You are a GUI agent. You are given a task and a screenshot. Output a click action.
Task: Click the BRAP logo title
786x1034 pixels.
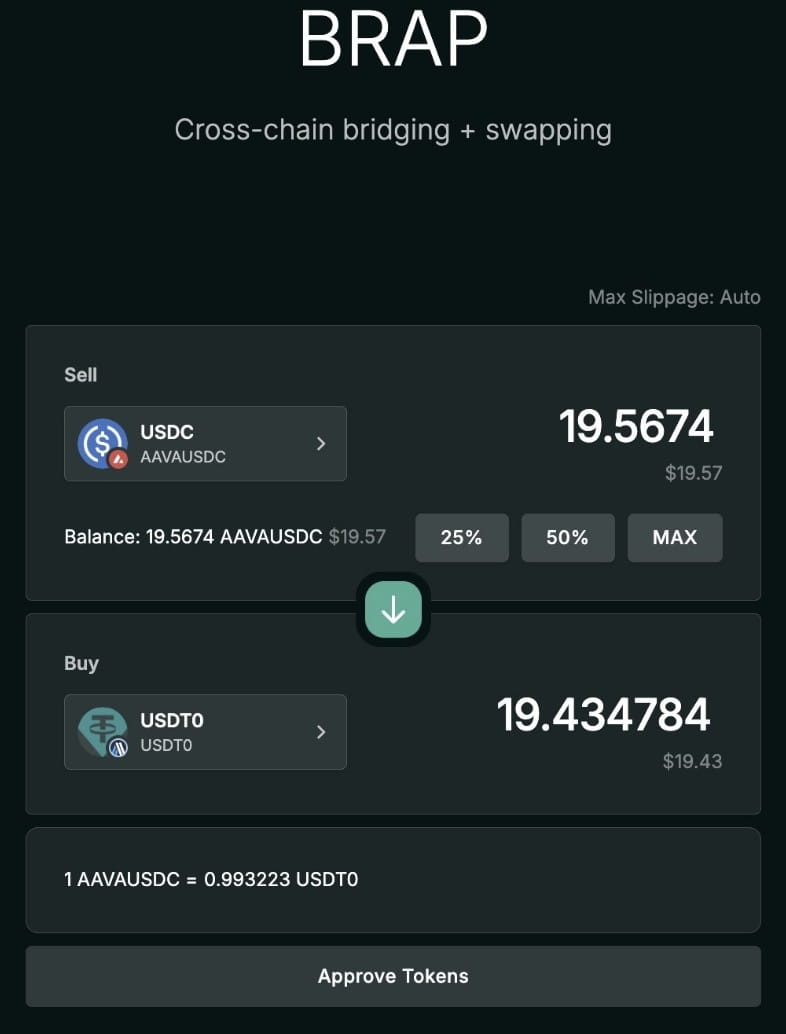point(393,38)
